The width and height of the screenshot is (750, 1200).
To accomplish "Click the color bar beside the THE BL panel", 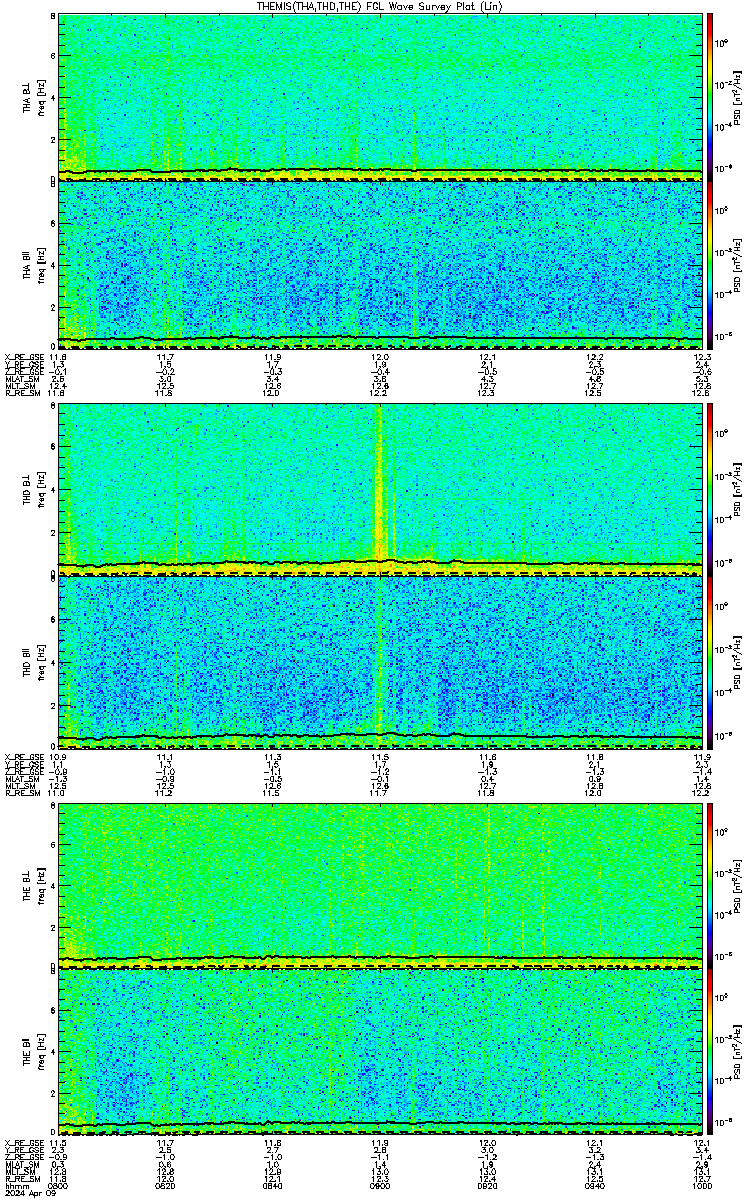I will (710, 884).
